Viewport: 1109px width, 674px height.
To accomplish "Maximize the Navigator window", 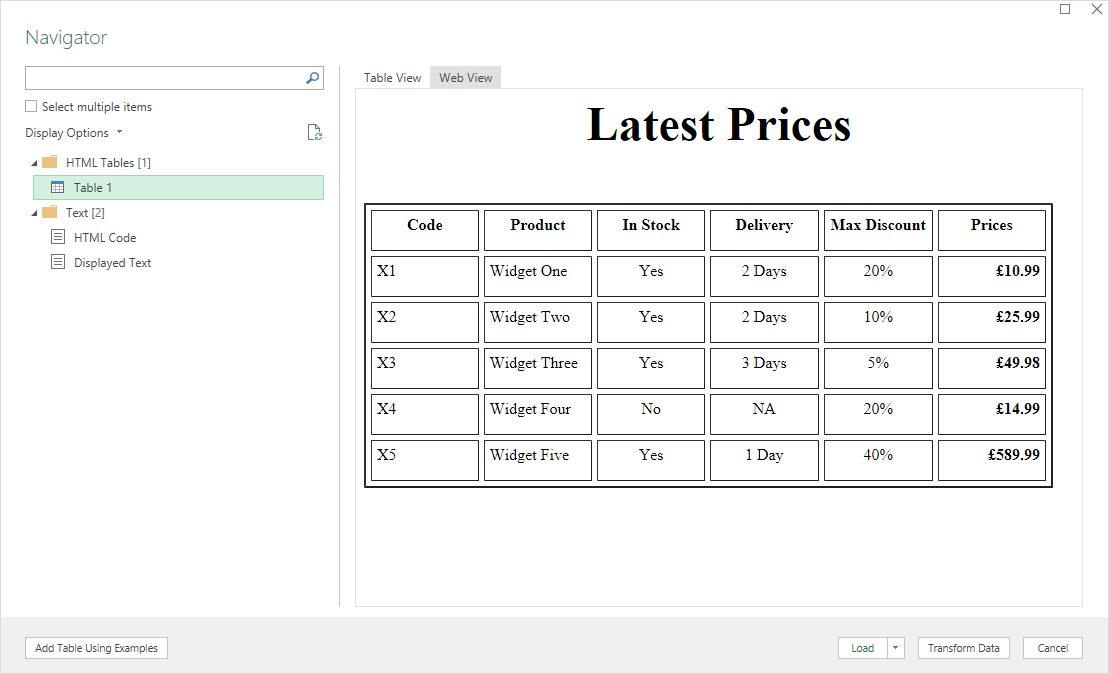I will [1065, 9].
